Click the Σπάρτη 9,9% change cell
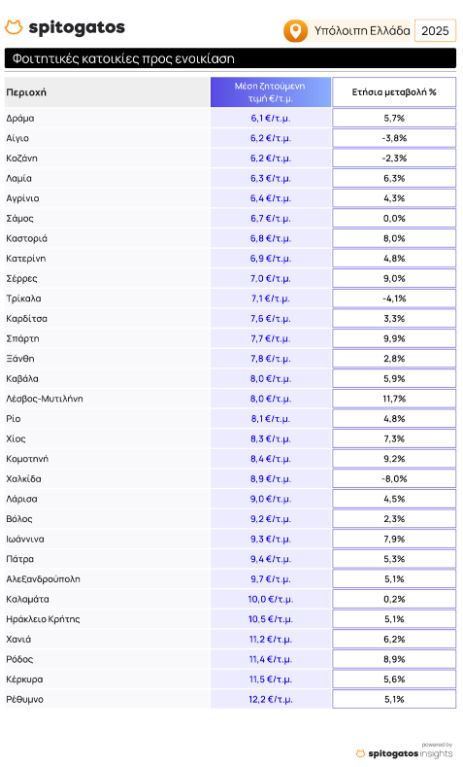The width and height of the screenshot is (463, 767). pyautogui.click(x=394, y=338)
